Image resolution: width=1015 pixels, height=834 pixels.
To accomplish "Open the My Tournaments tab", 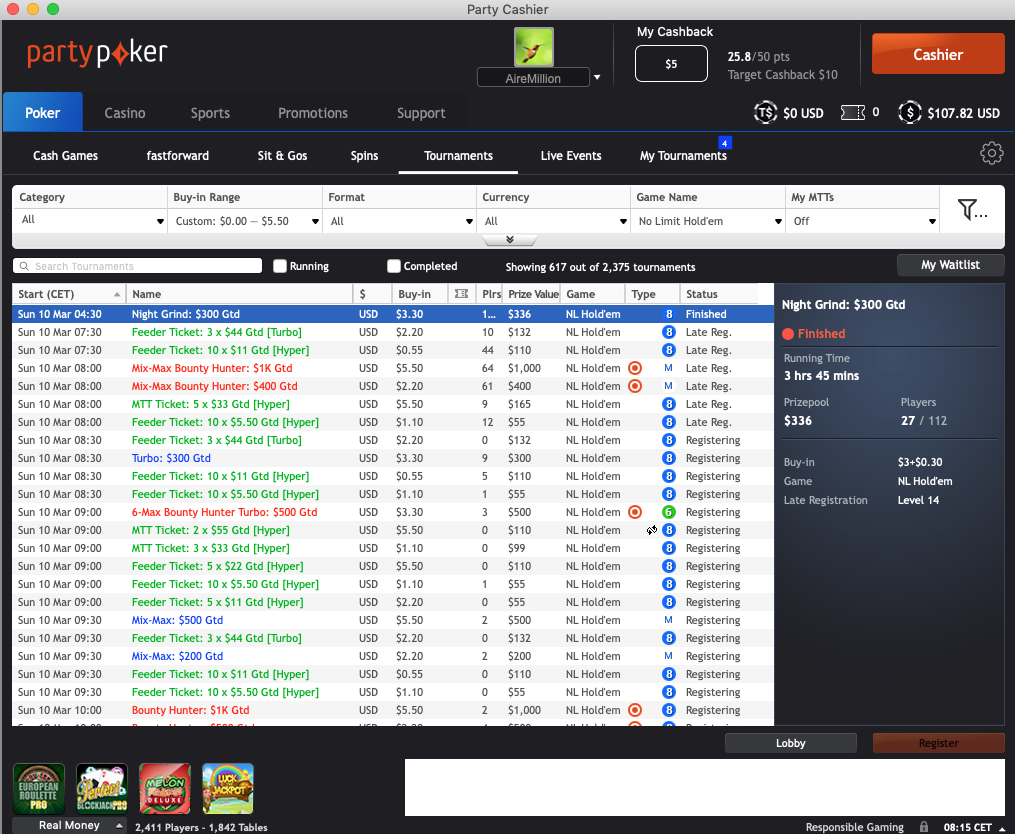I will 683,155.
